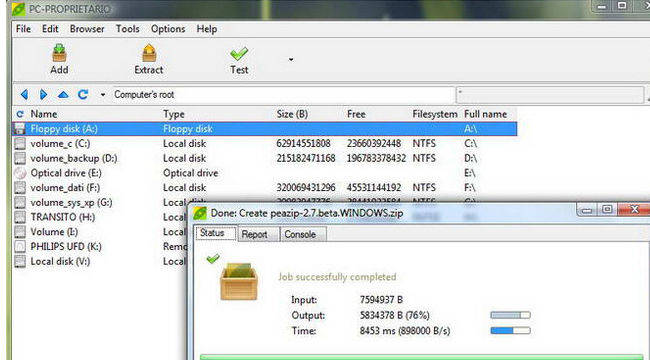The image size is (650, 360).
Task: Sort by the Full name column header
Action: tap(485, 114)
